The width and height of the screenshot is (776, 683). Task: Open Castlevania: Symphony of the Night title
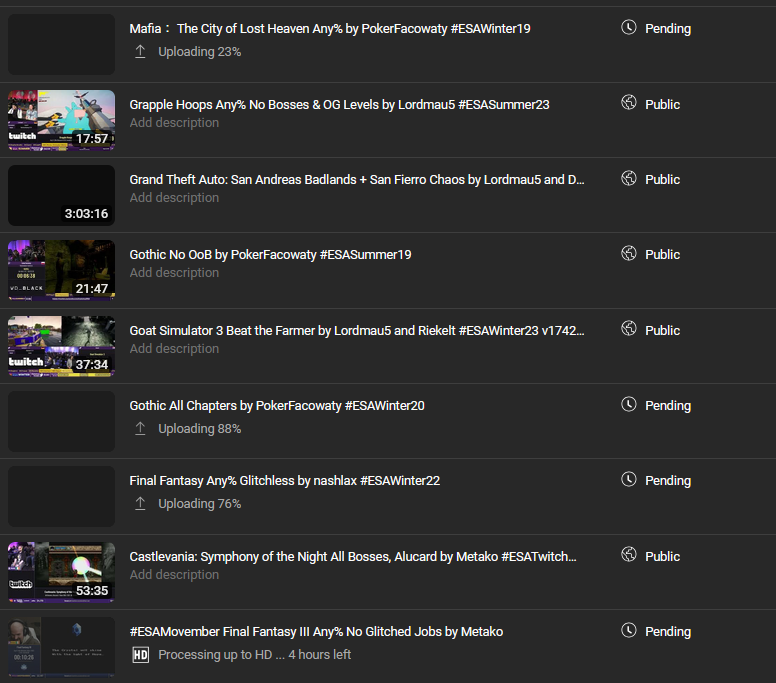353,557
